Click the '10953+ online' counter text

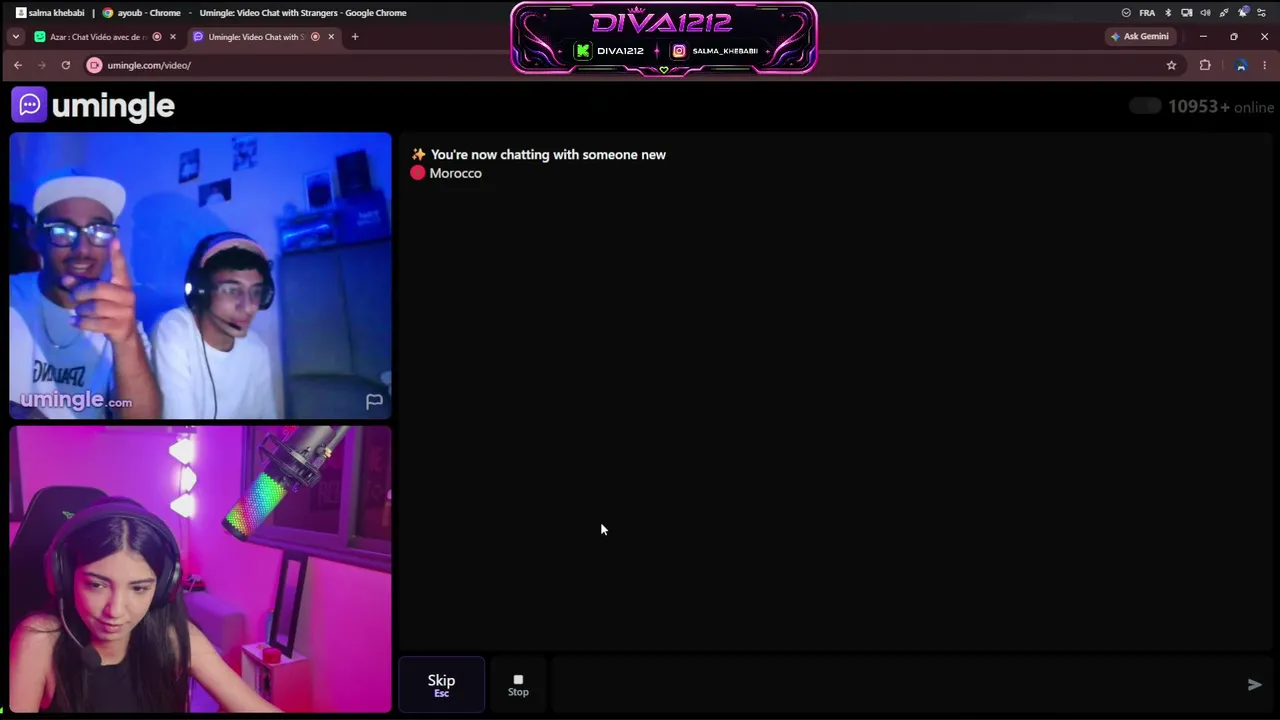(1221, 107)
